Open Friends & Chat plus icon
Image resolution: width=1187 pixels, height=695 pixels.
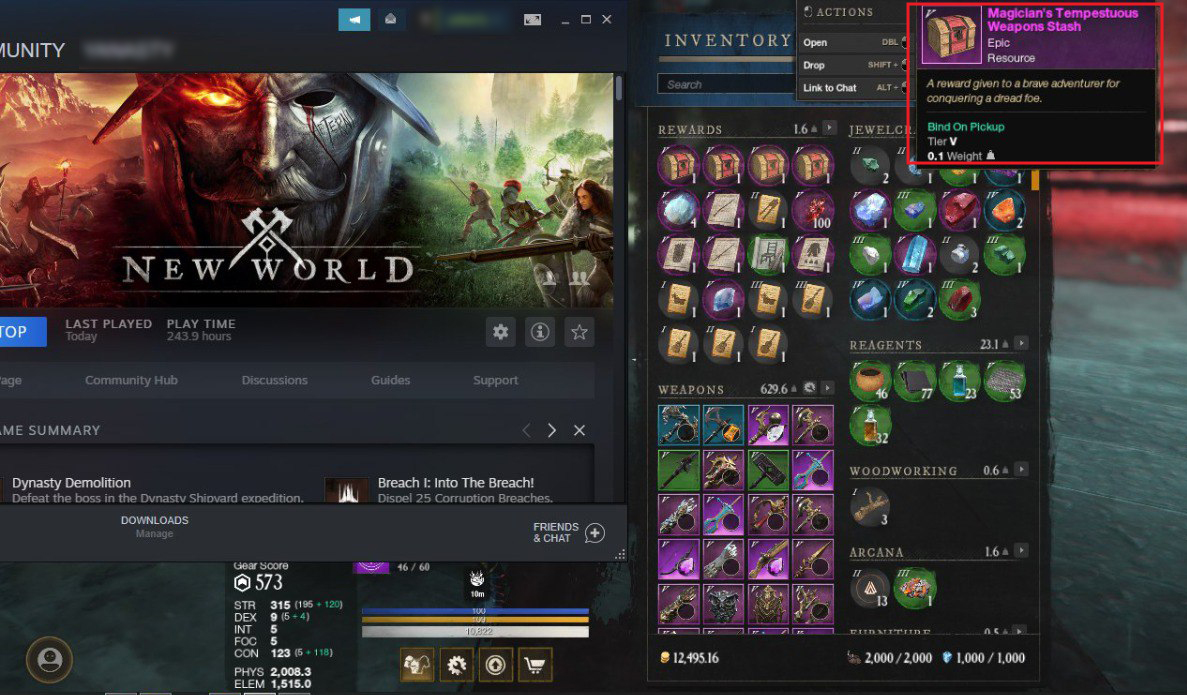[x=595, y=533]
